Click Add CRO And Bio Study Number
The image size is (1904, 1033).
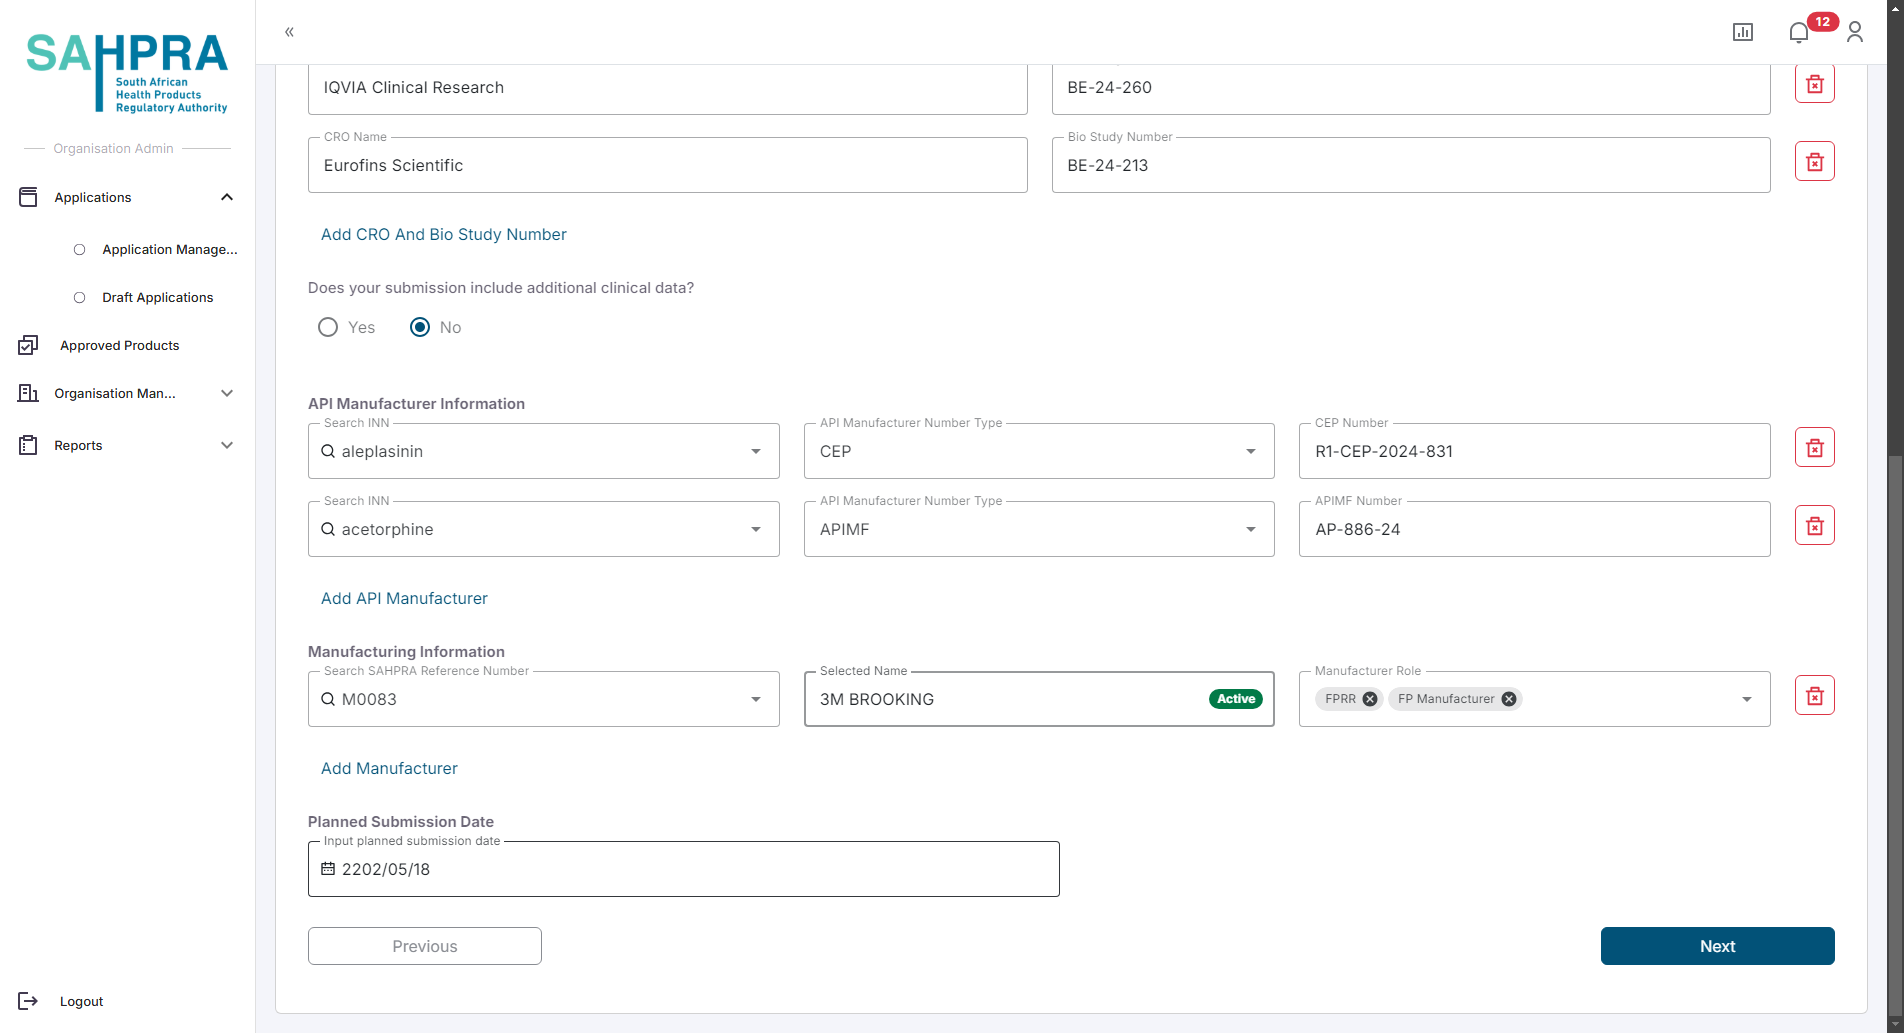(443, 234)
